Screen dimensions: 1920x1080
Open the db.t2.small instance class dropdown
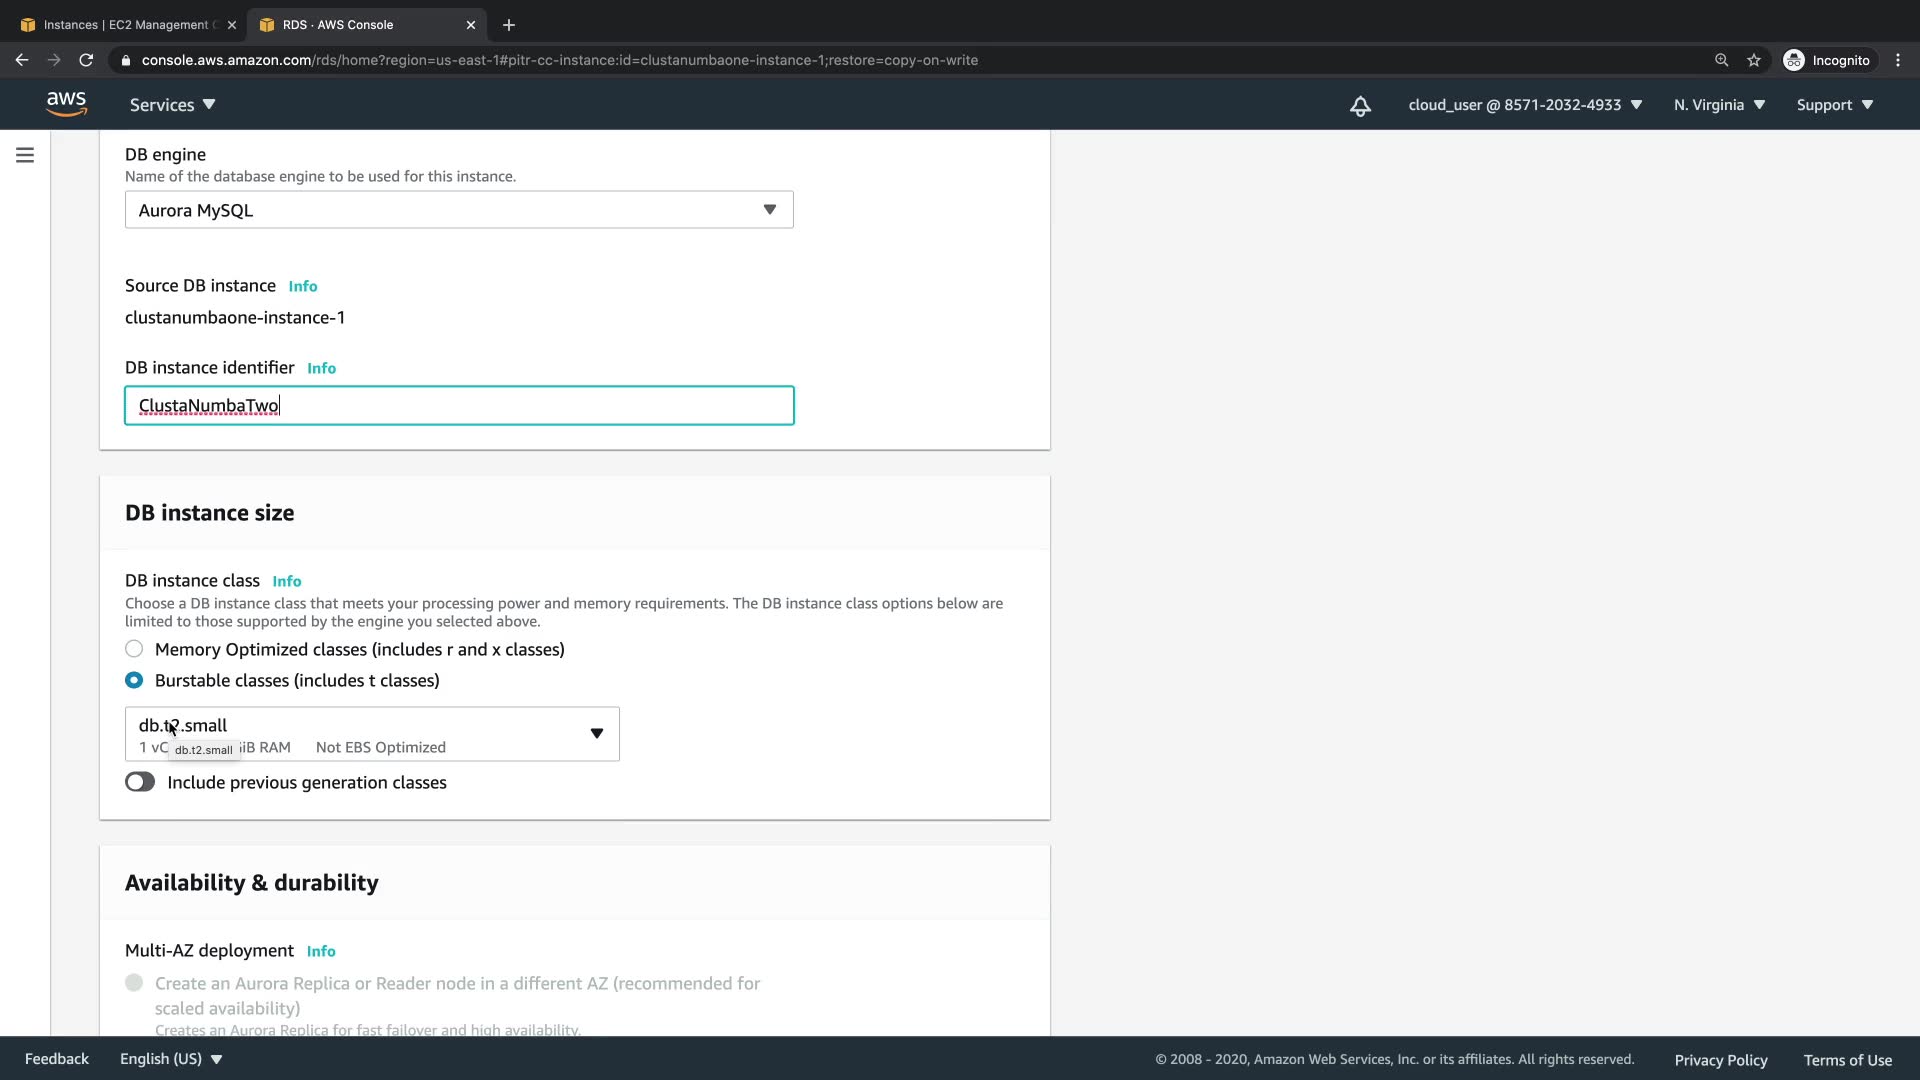point(372,734)
